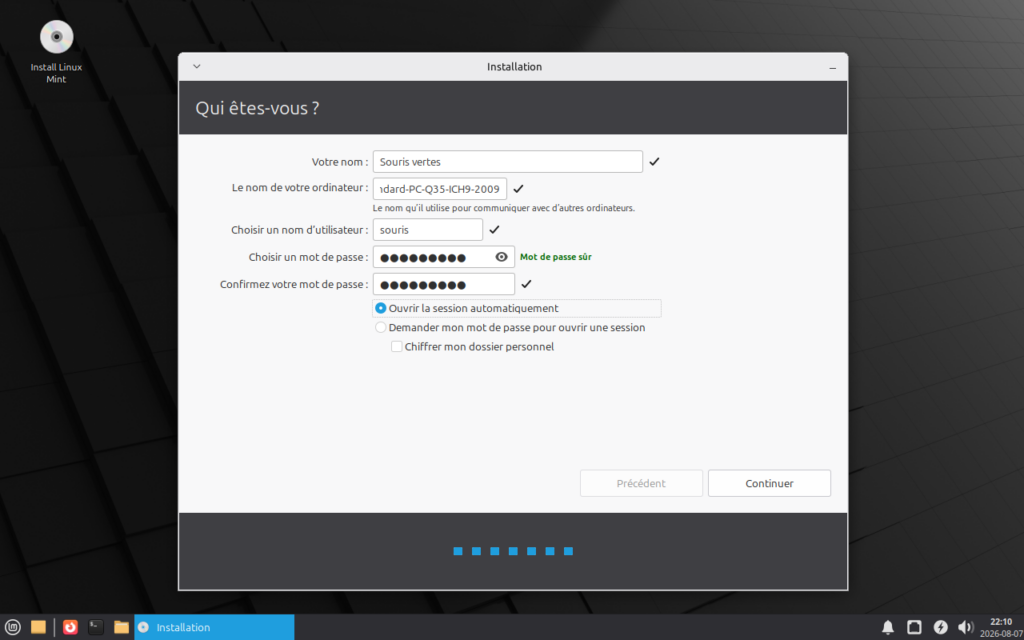Viewport: 1024px width, 640px height.
Task: Open Install Linux Mint desktop icon
Action: point(56,52)
